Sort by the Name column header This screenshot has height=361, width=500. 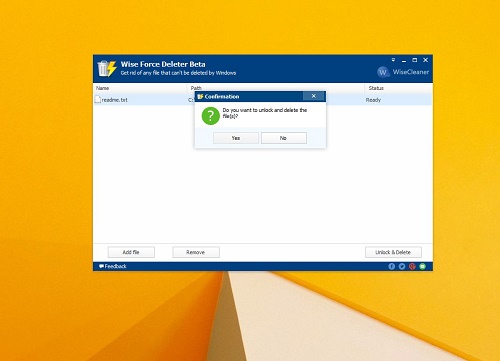140,88
